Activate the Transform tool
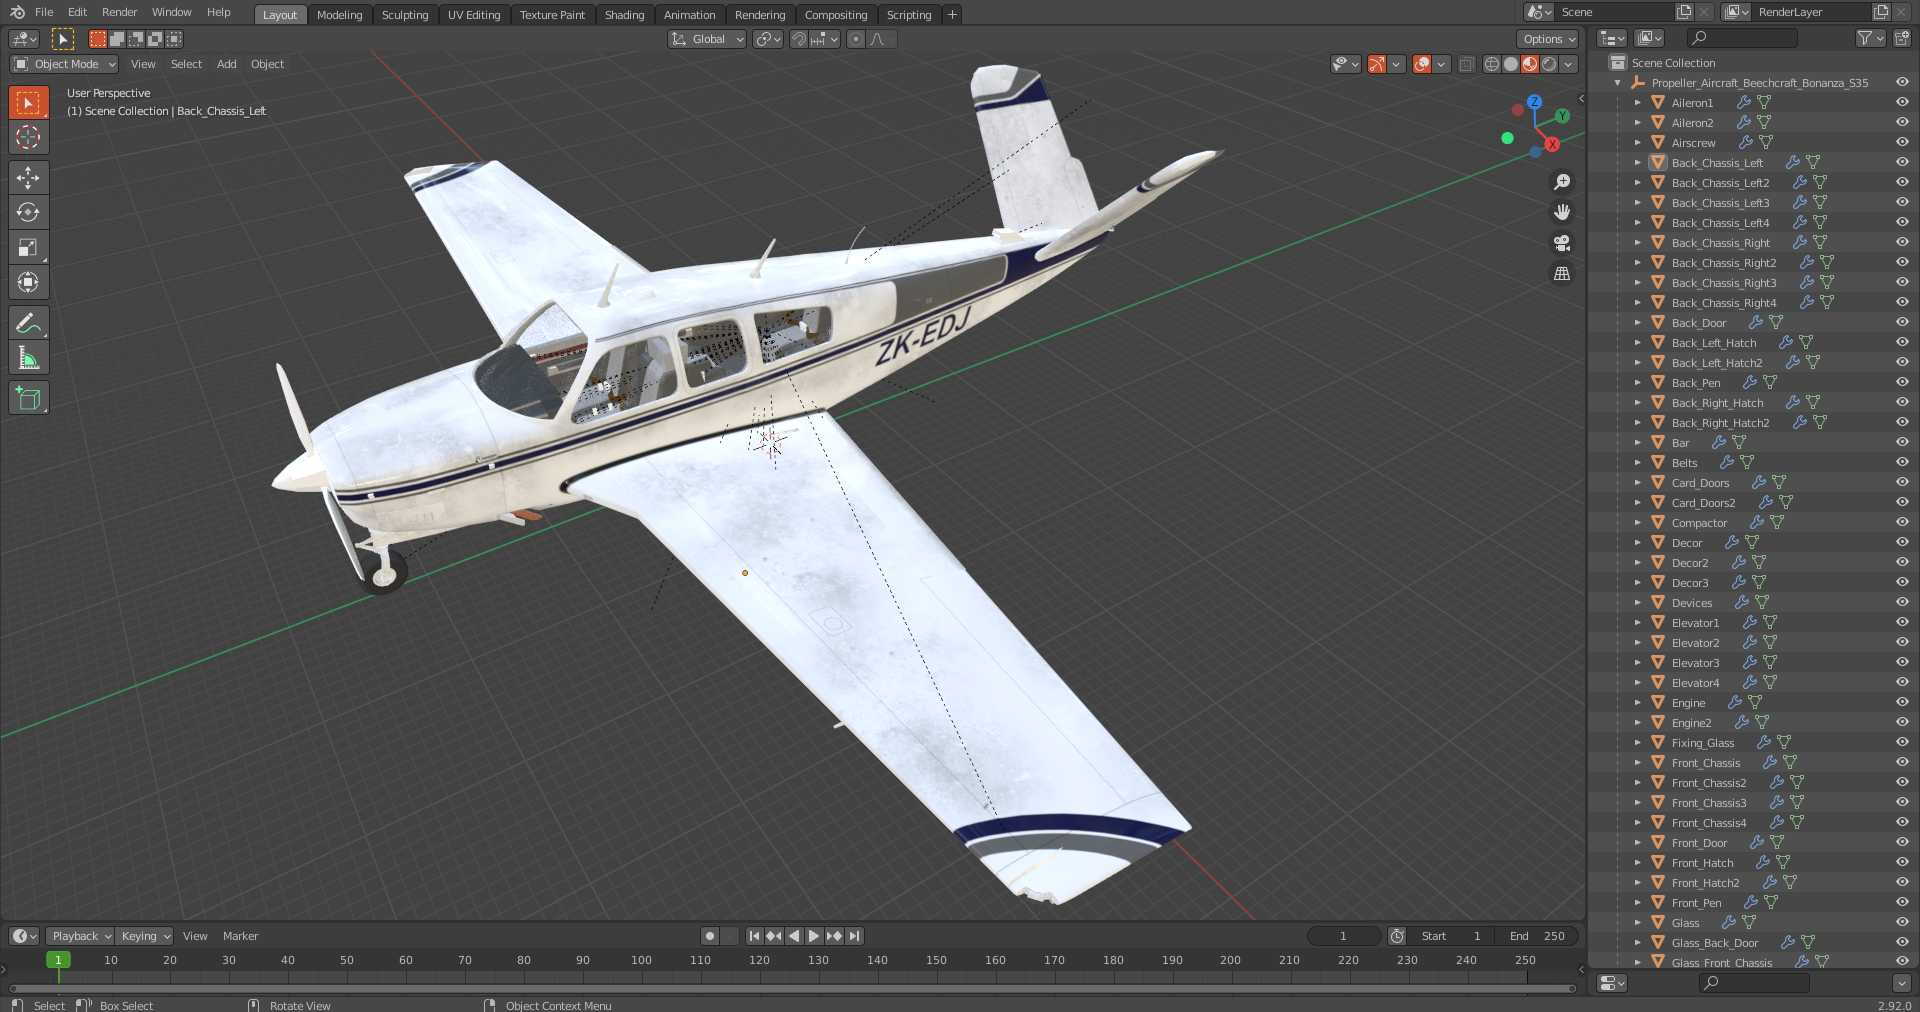This screenshot has width=1920, height=1012. pos(28,282)
